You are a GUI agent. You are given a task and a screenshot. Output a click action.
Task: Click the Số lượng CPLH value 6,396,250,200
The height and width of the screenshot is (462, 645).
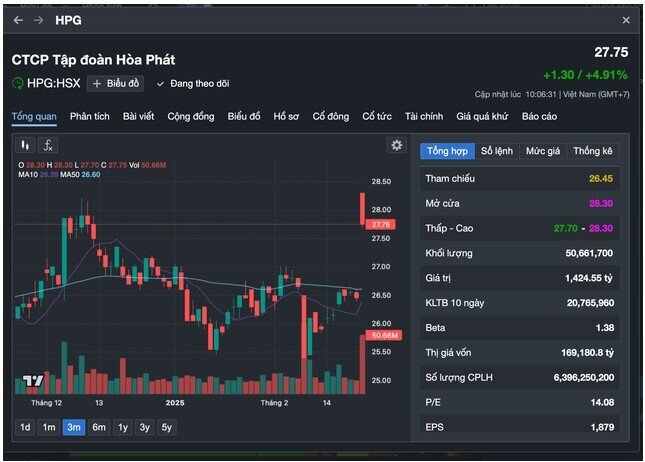(584, 378)
